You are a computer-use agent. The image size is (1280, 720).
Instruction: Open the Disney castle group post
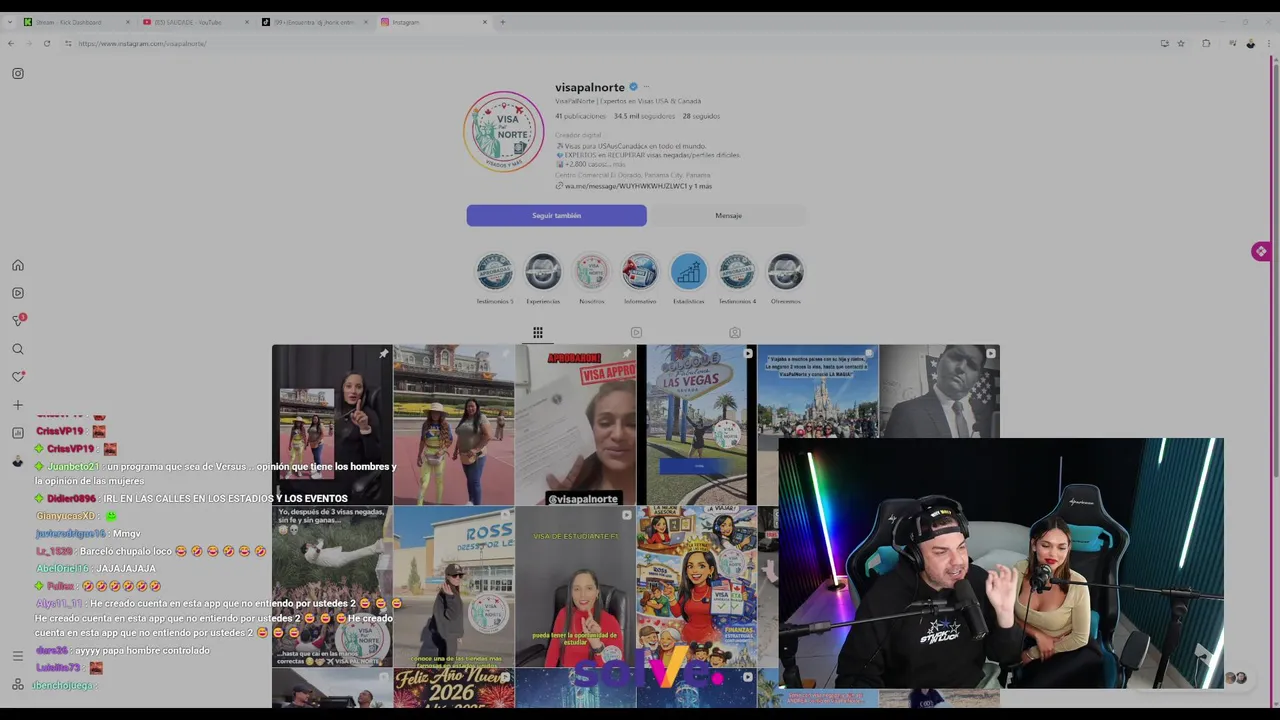tap(818, 392)
